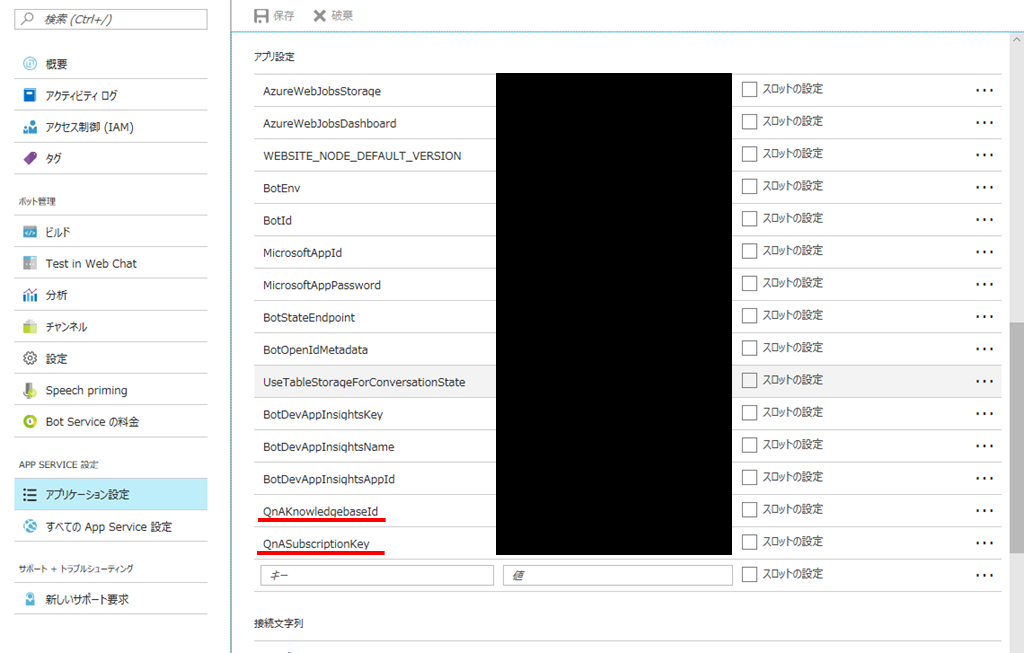Click the 接続文字列 section heading
The image size is (1024, 653).
click(x=279, y=623)
